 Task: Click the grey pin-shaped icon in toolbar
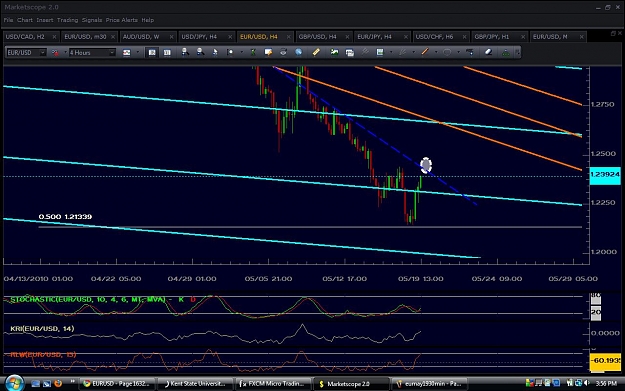click(x=365, y=52)
